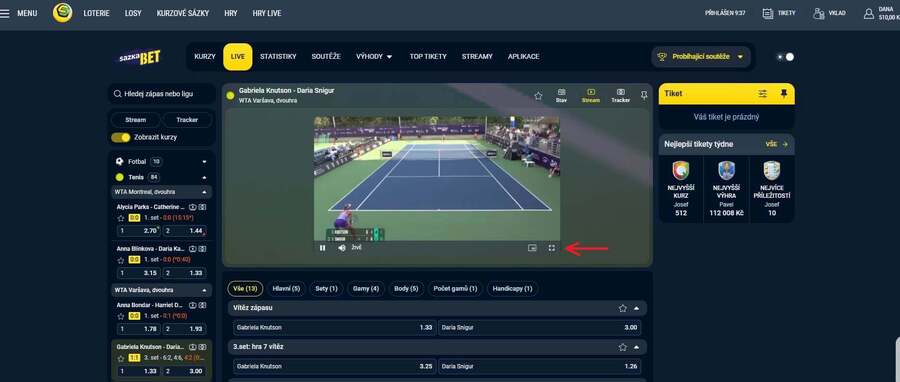Open the Tikety icon in header

pos(767,13)
